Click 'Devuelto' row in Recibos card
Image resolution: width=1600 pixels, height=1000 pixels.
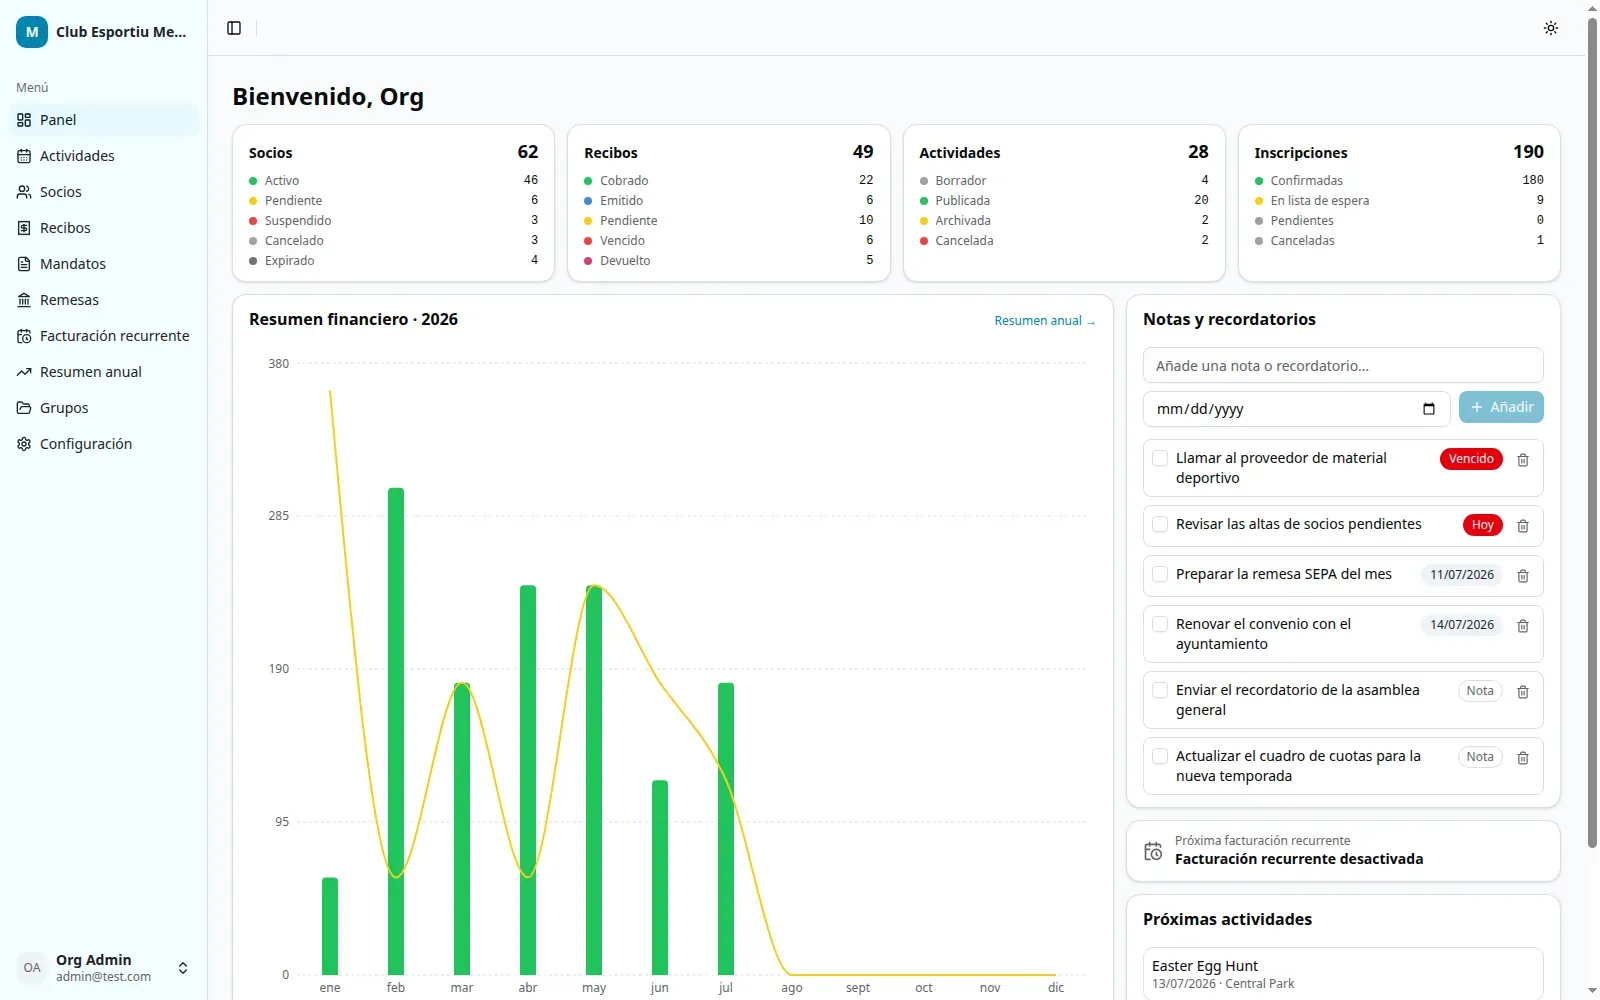pos(728,261)
